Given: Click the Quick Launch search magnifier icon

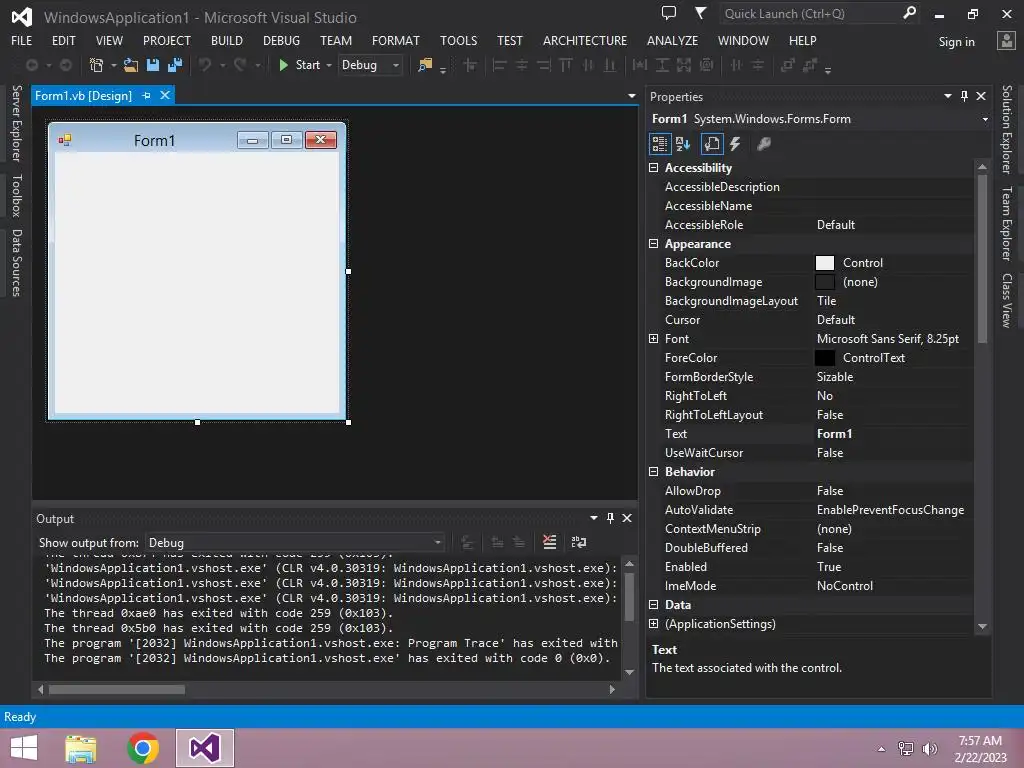Looking at the screenshot, I should click(909, 13).
